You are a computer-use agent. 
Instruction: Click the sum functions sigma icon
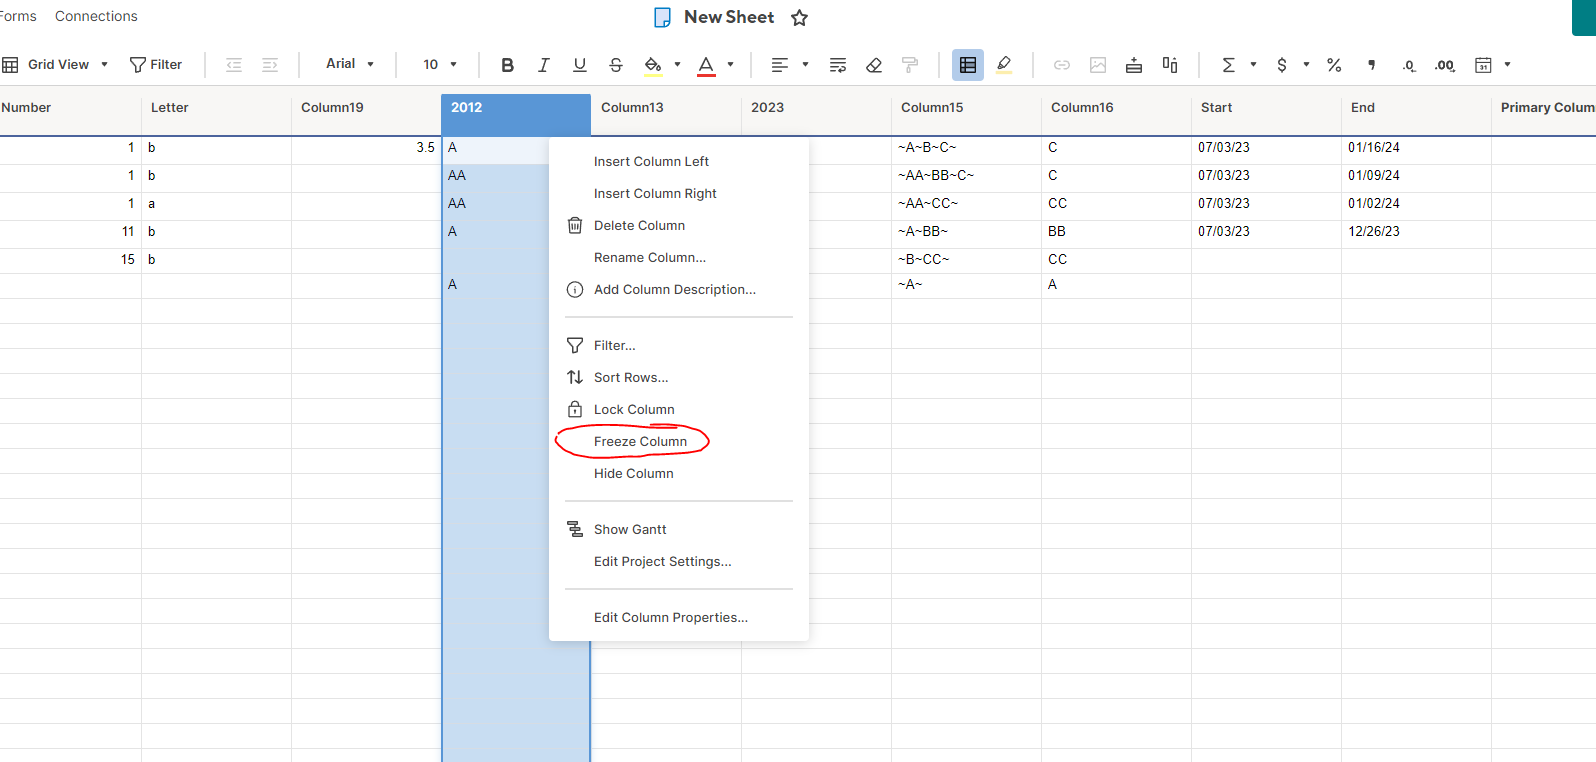point(1228,65)
